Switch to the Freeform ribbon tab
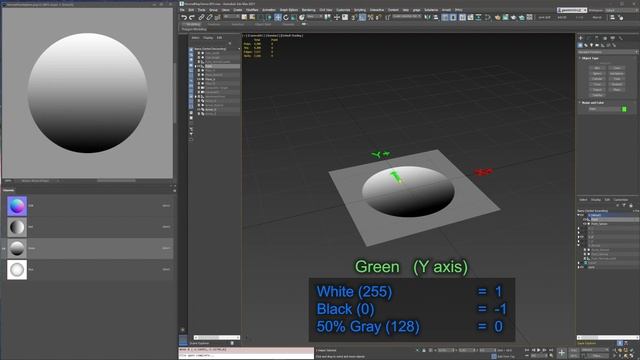This screenshot has width=640, height=360. pyautogui.click(x=215, y=24)
